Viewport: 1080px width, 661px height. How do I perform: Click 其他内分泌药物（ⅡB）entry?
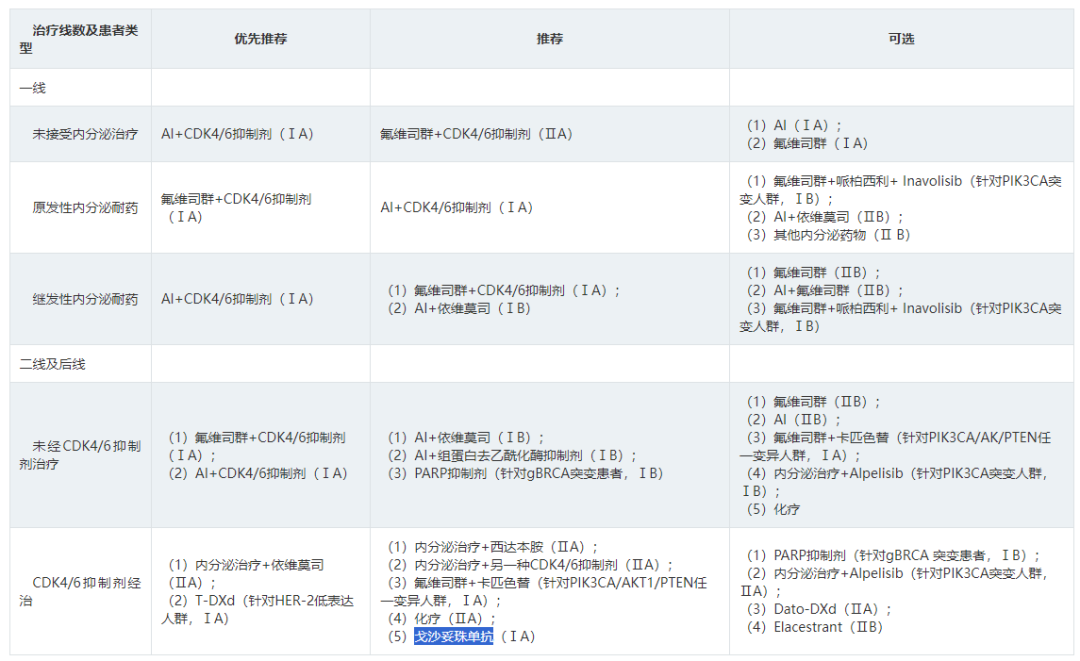click(x=829, y=235)
